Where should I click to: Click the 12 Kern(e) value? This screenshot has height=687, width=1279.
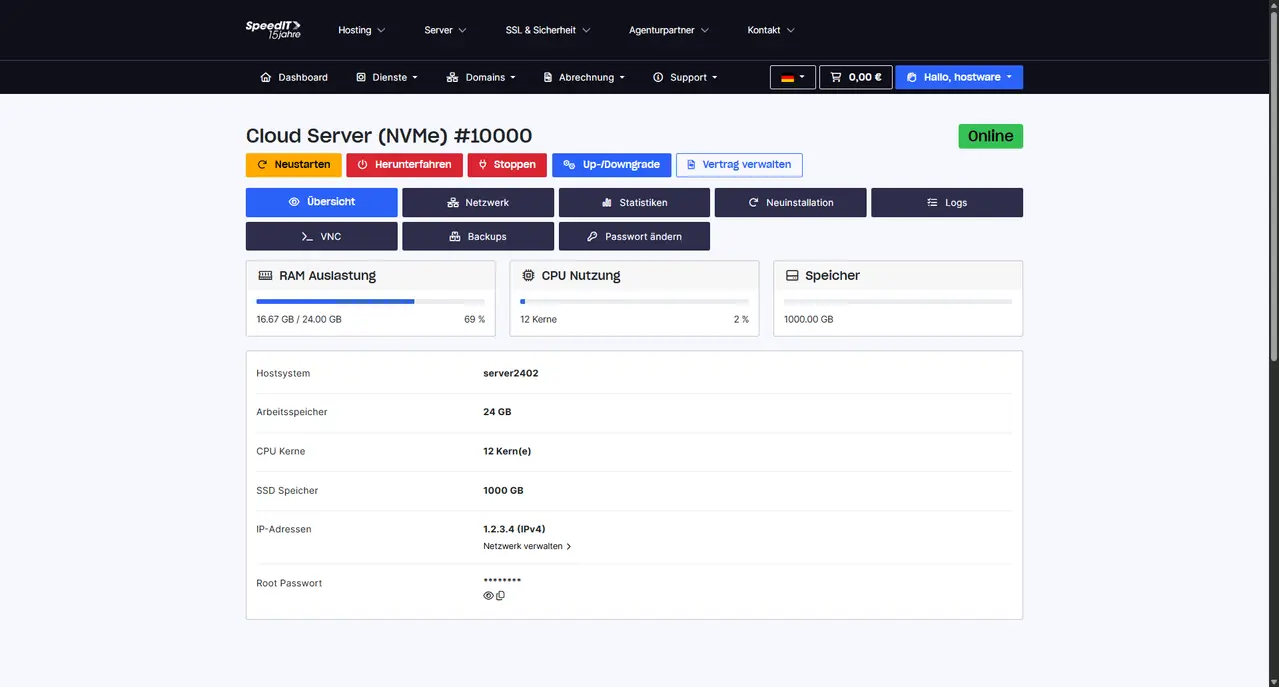[x=507, y=451]
